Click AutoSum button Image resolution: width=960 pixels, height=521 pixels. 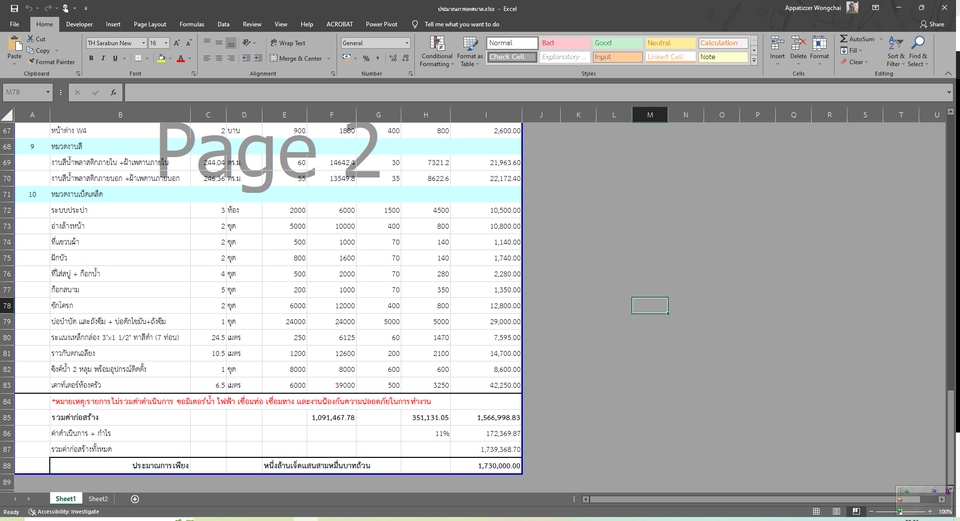pos(857,39)
